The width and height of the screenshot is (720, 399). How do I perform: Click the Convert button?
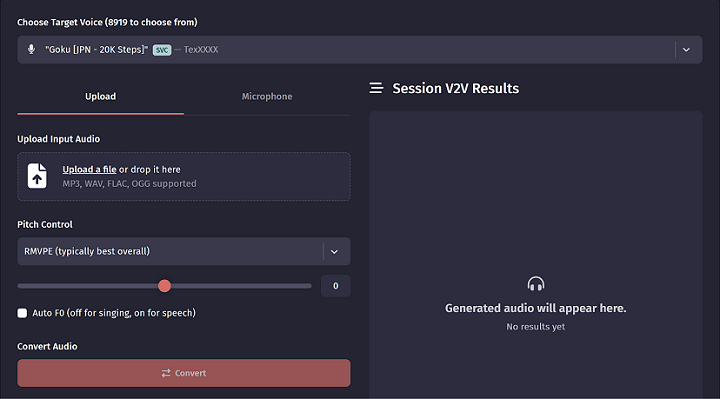tap(184, 373)
